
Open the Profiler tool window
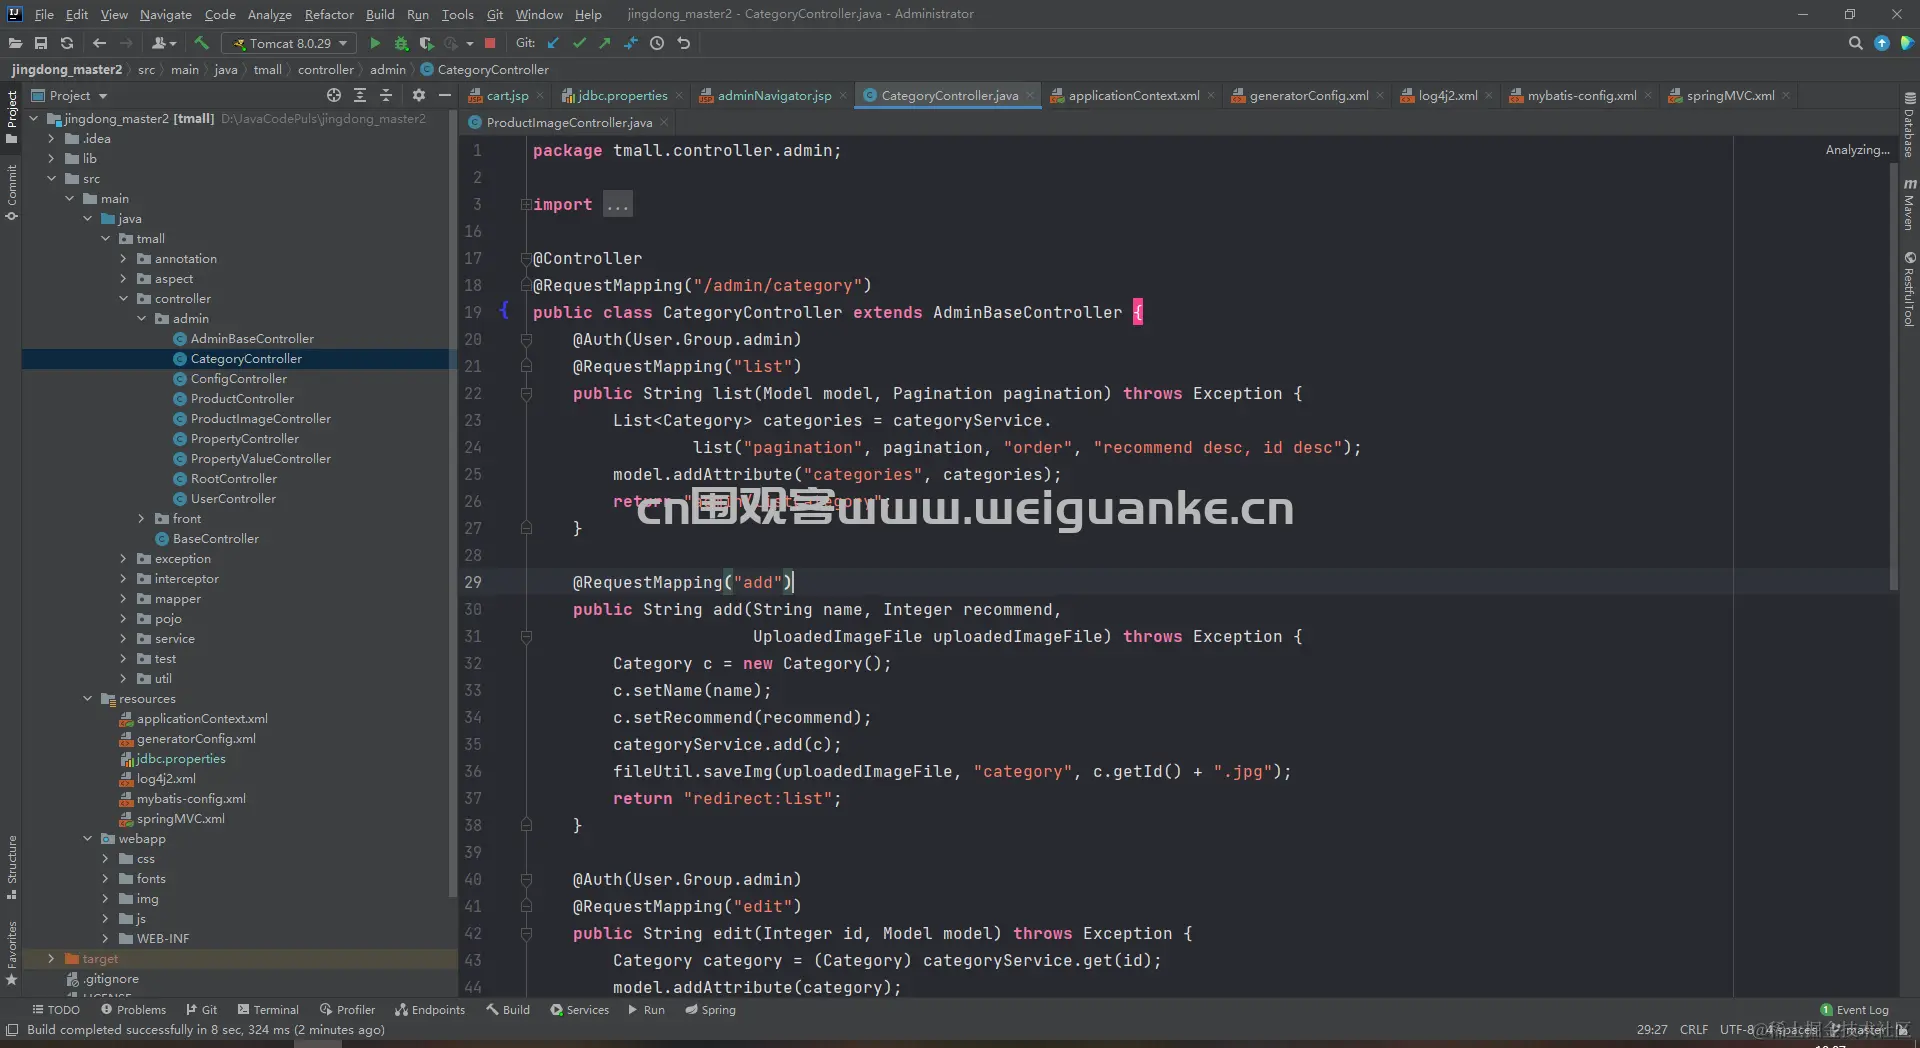[347, 1010]
